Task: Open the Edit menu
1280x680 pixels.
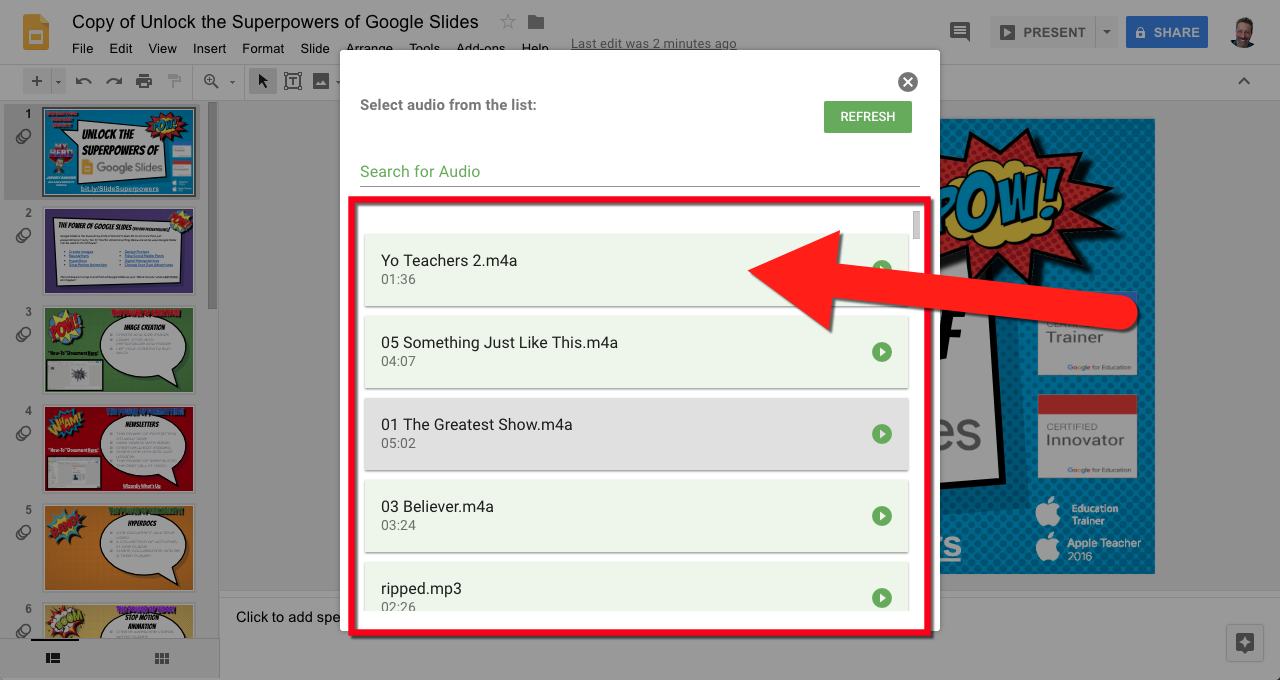Action: point(121,48)
